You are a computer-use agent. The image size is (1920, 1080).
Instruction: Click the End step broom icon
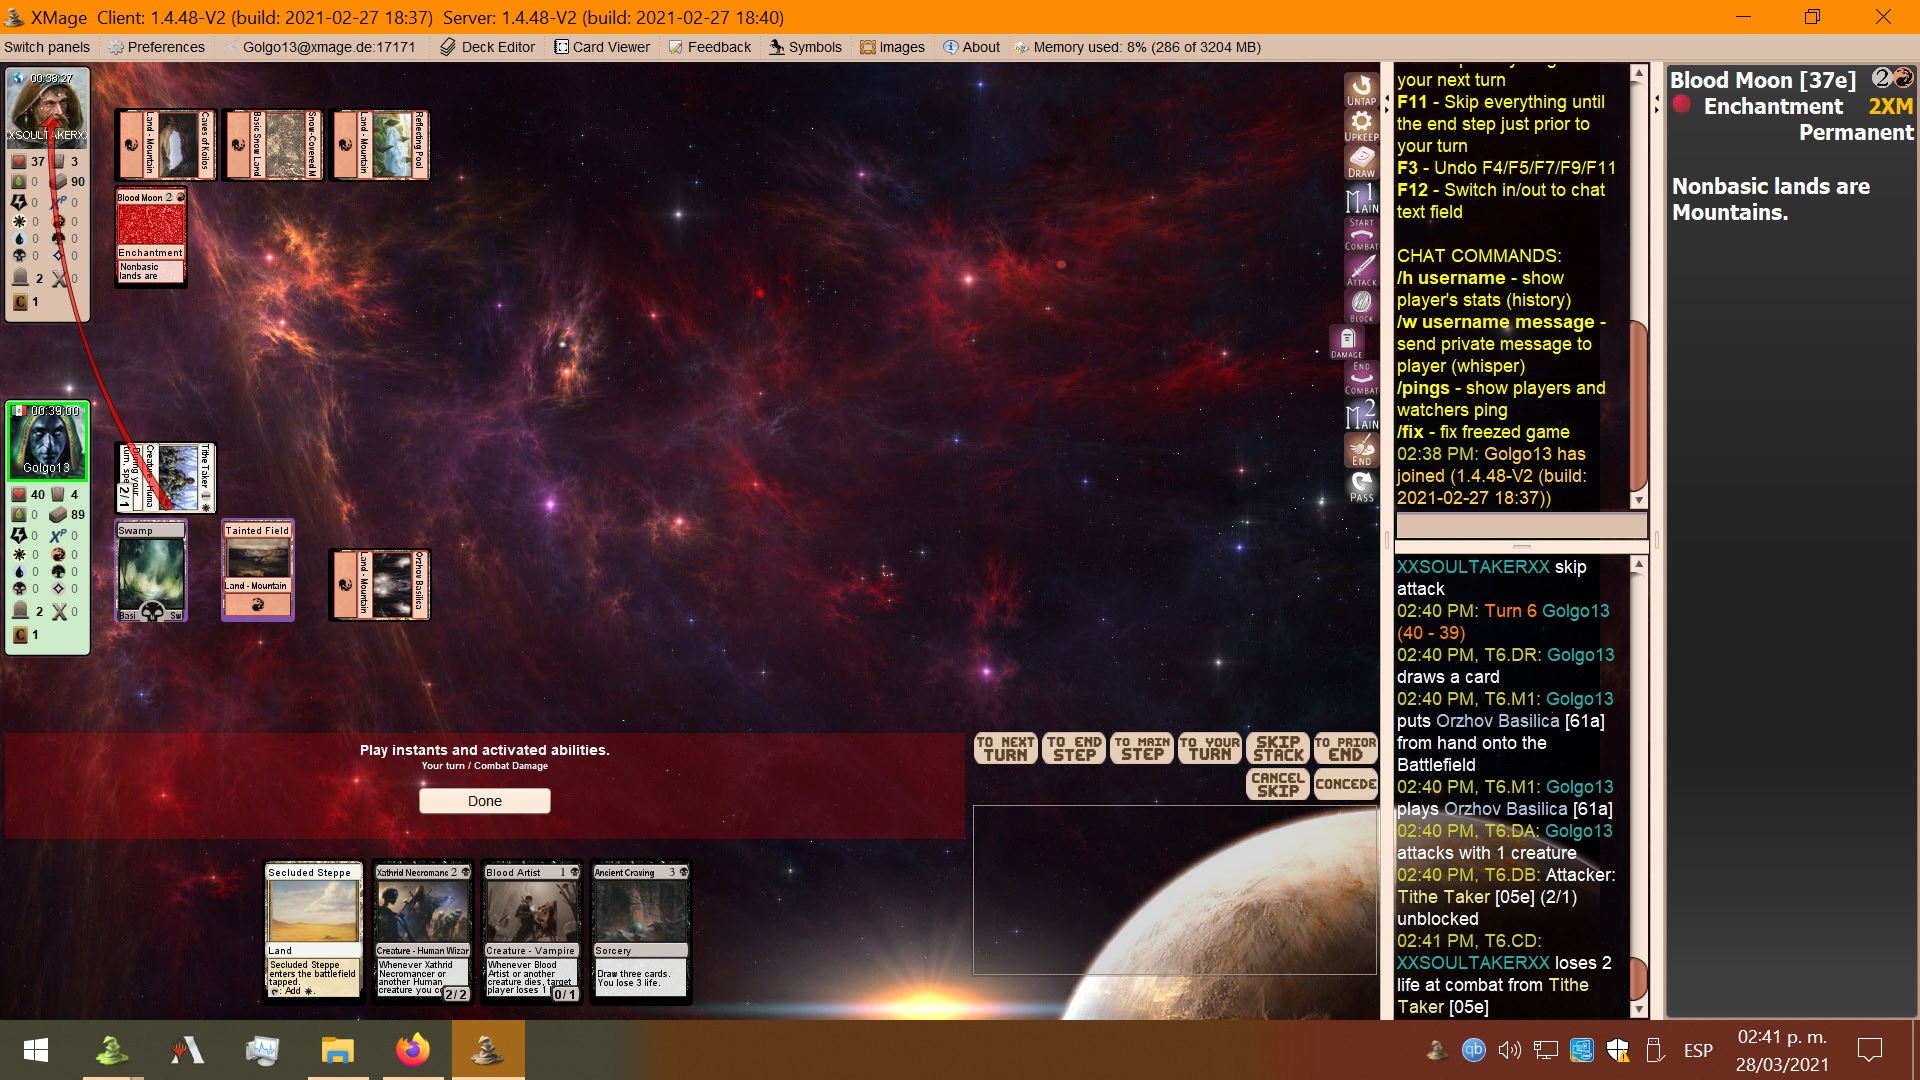(x=1361, y=450)
